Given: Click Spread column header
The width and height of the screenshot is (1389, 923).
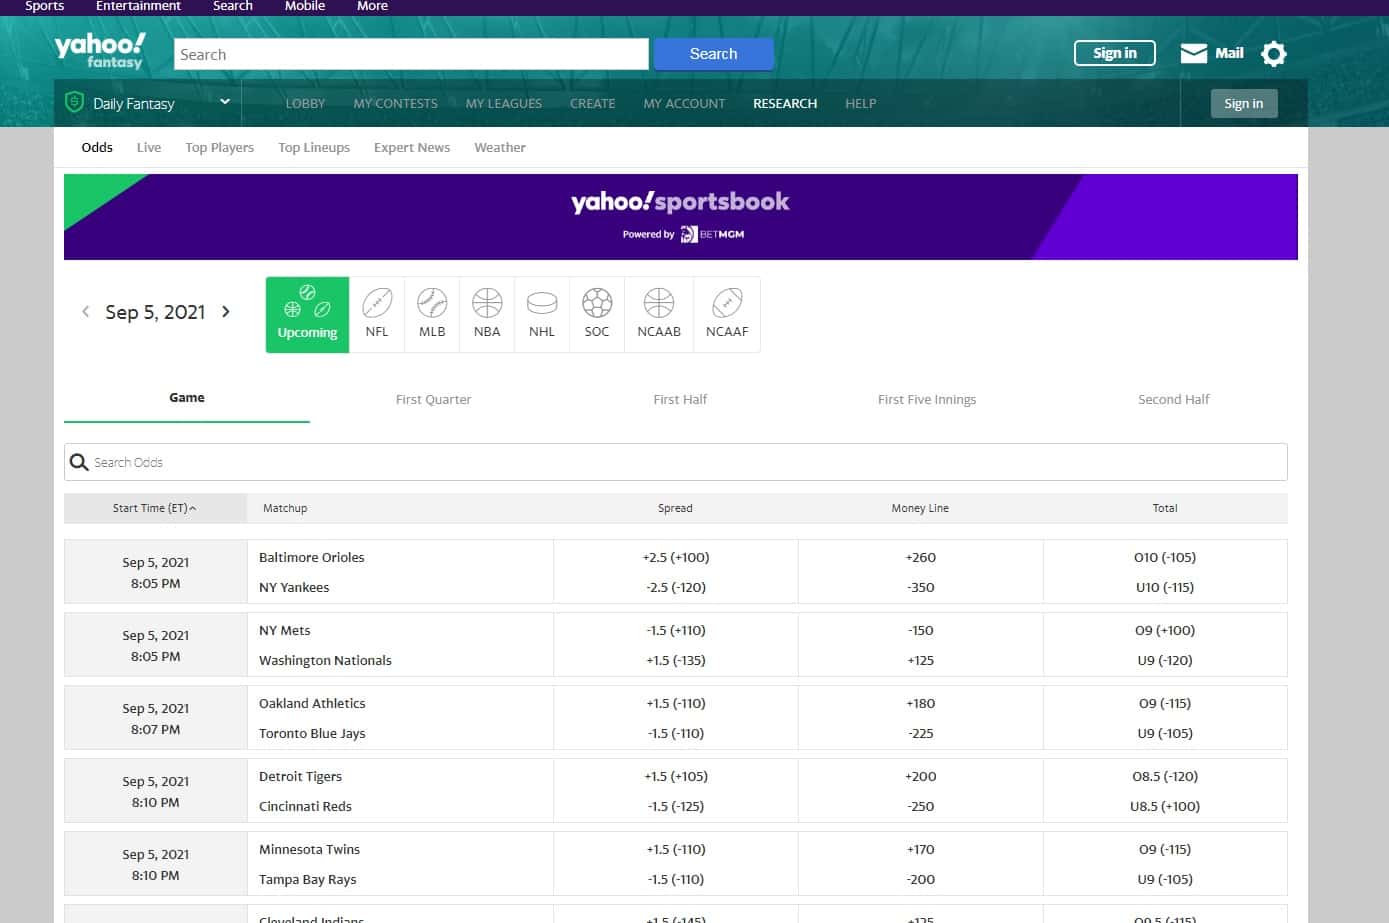Looking at the screenshot, I should (675, 508).
